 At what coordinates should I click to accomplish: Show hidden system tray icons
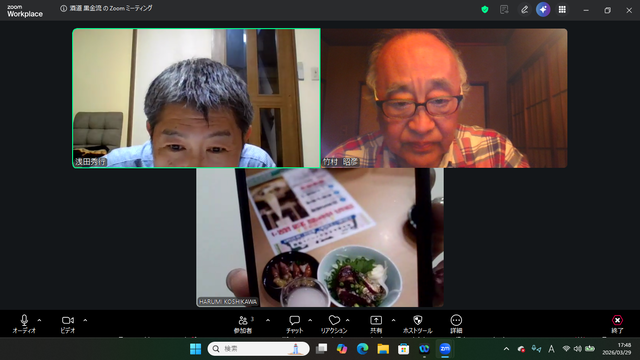click(x=507, y=349)
